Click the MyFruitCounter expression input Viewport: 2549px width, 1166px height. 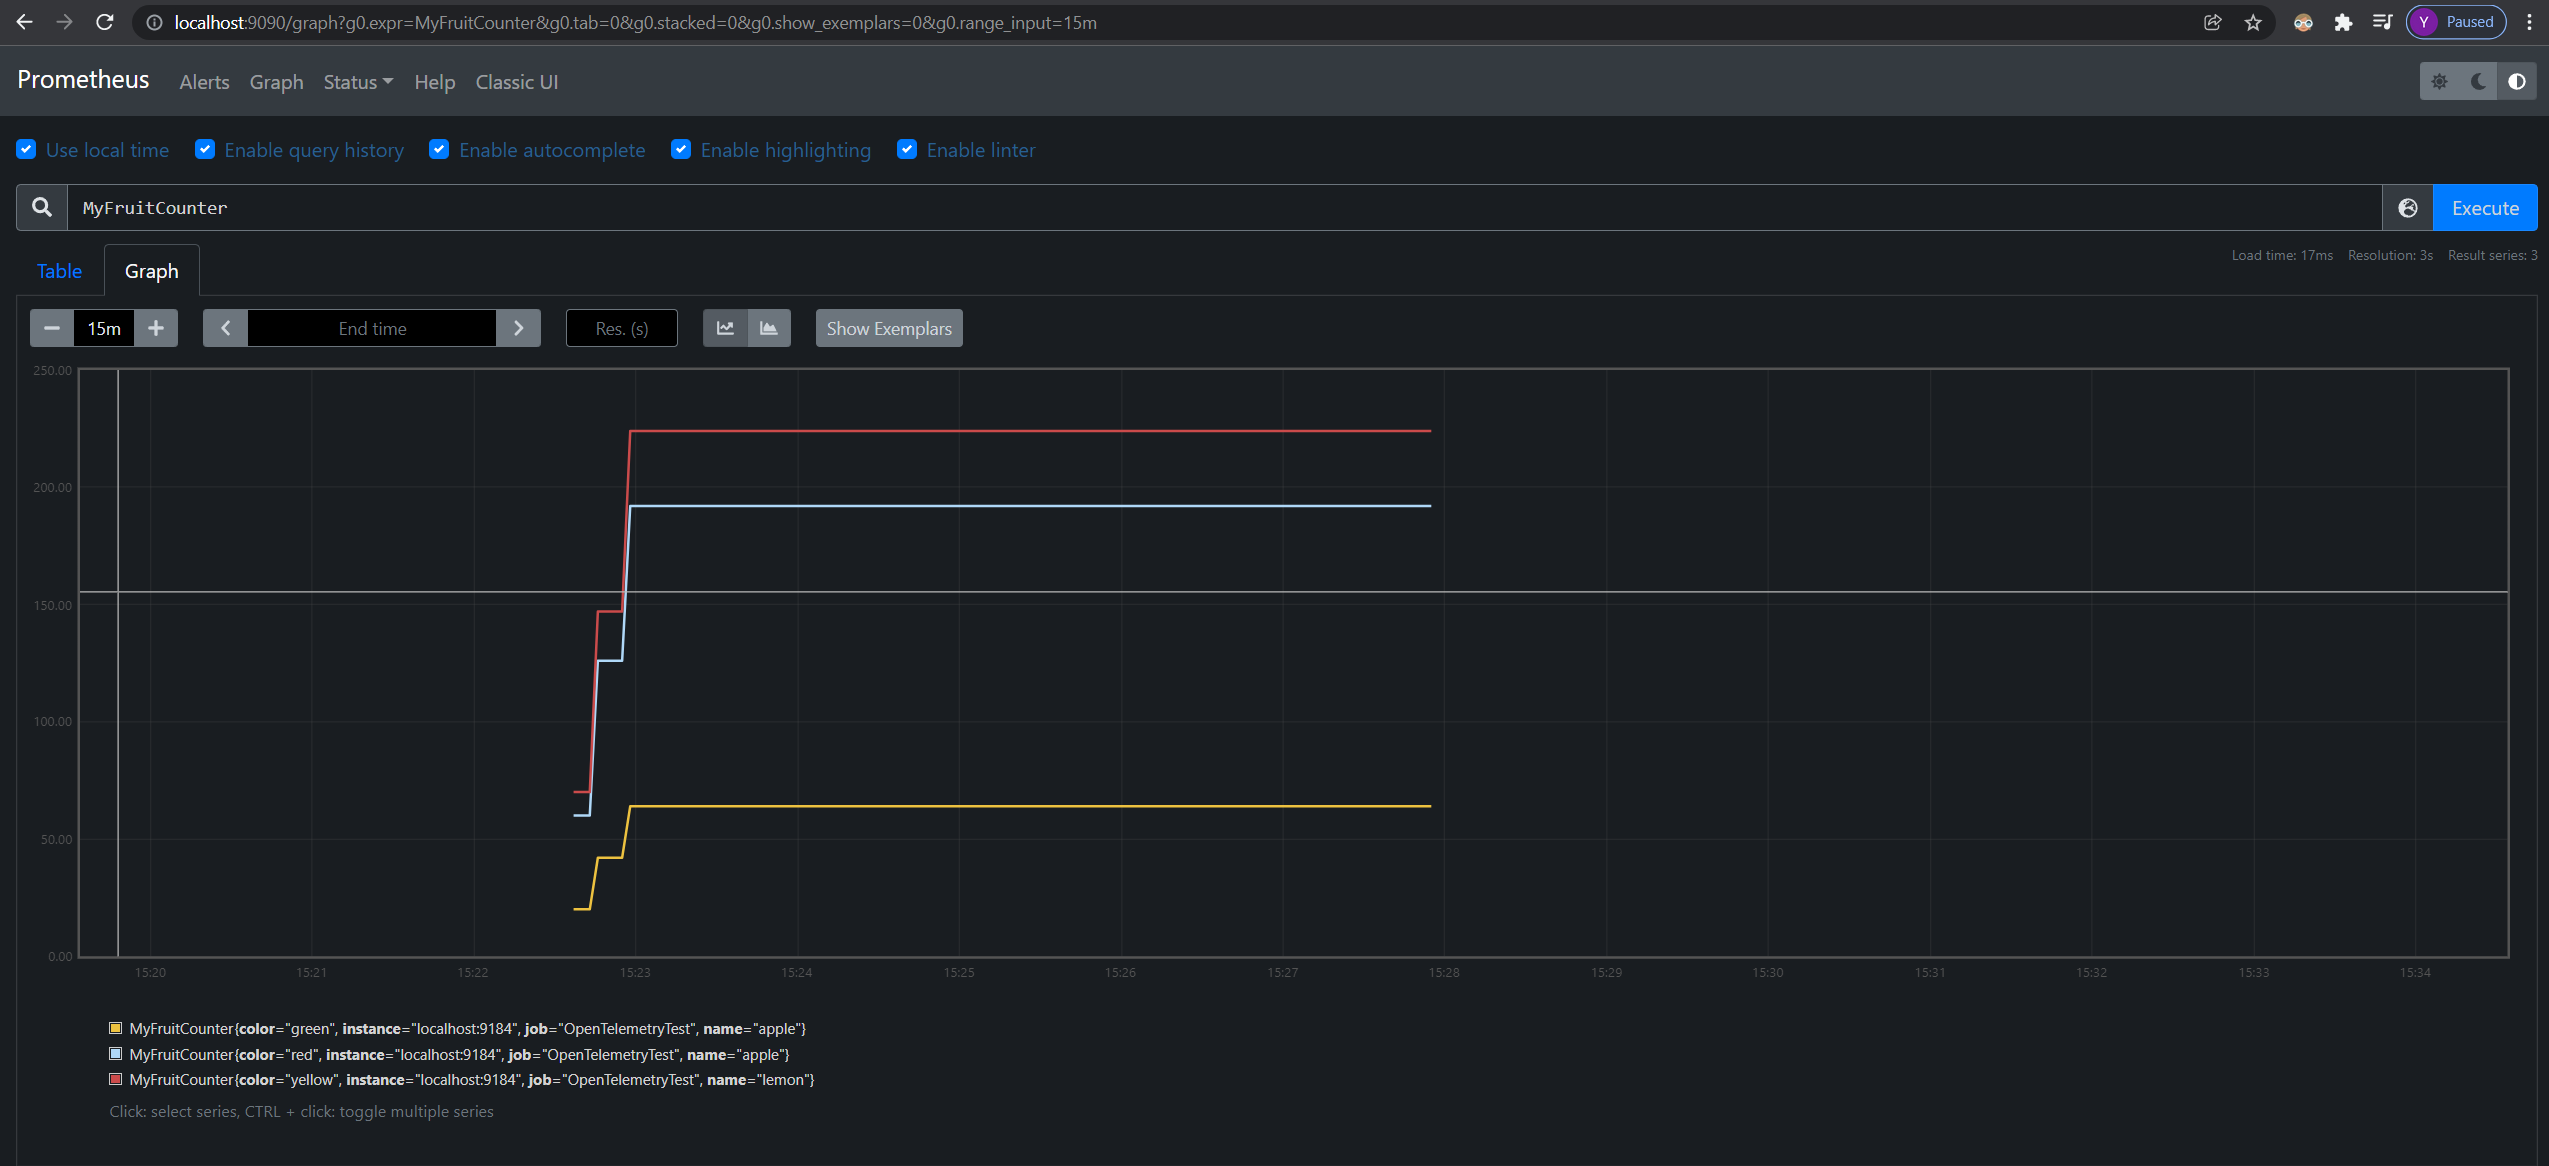click(1224, 207)
